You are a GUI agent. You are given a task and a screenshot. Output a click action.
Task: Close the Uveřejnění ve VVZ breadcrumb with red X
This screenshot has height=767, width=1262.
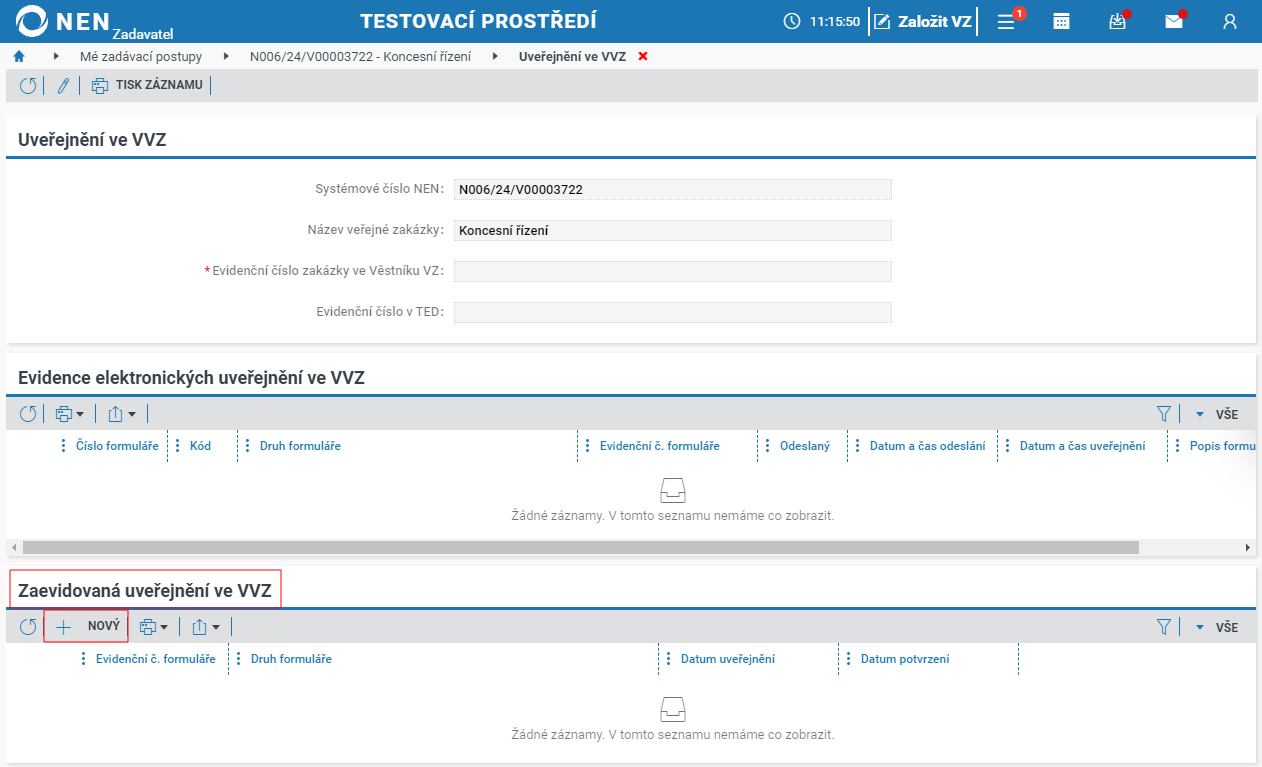pyautogui.click(x=643, y=57)
